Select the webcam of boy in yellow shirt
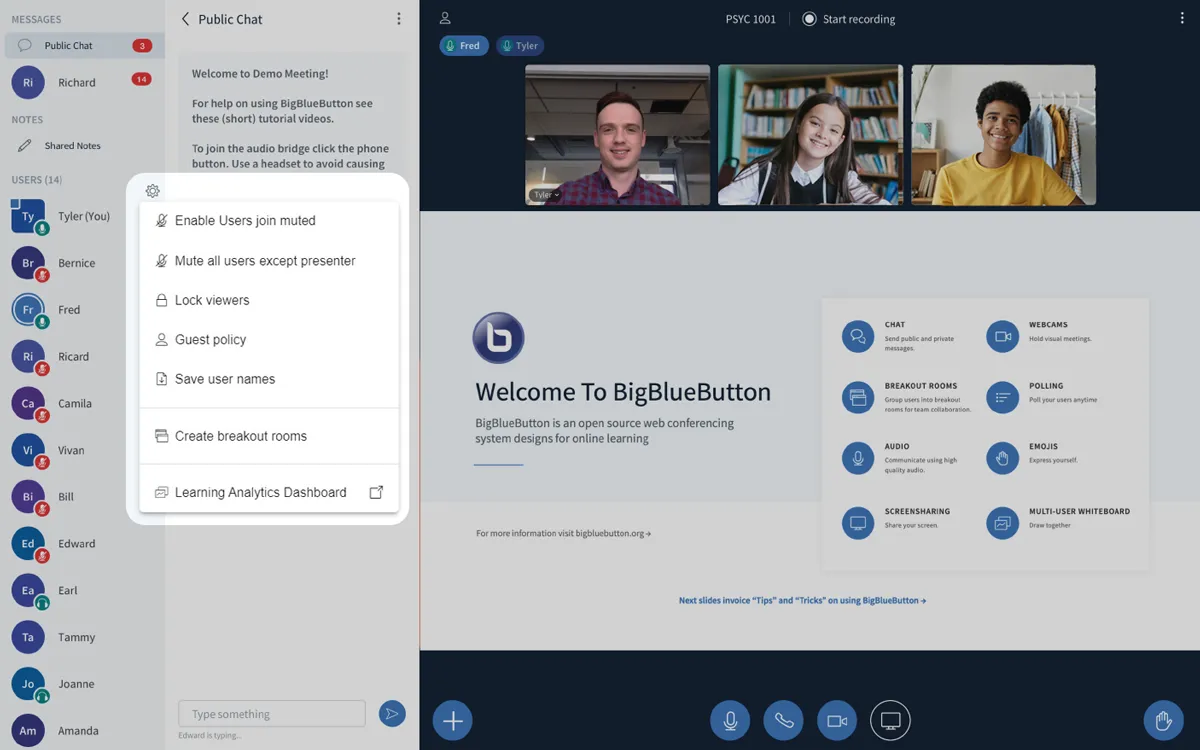This screenshot has height=750, width=1200. coord(1003,135)
